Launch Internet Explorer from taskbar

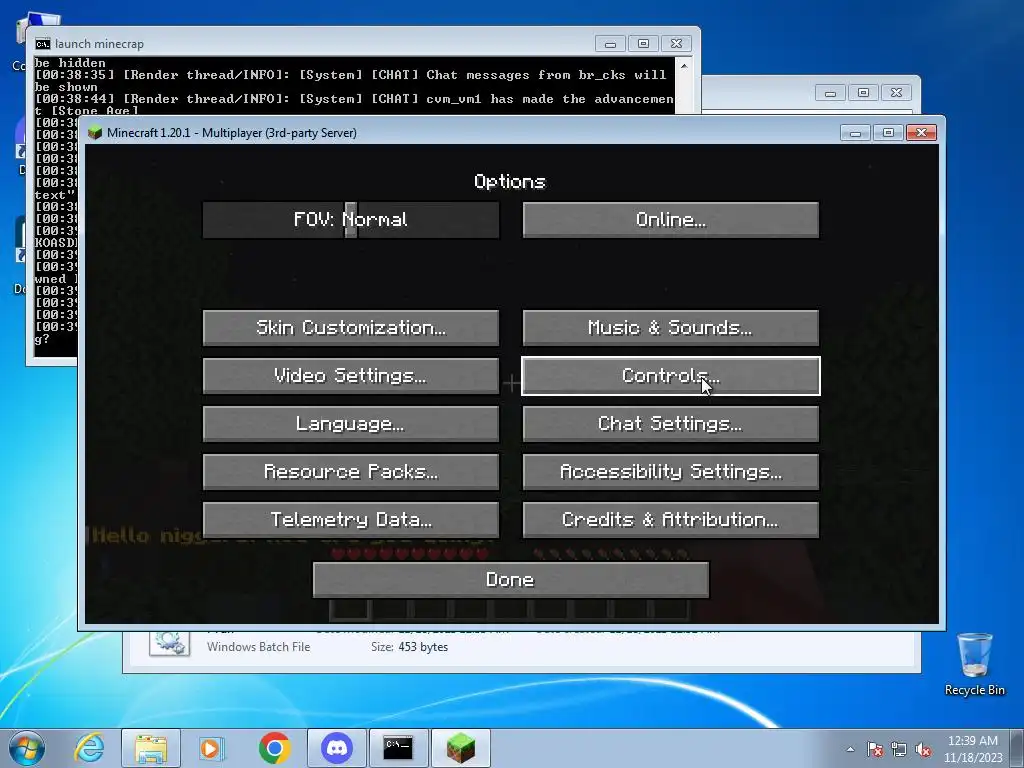pos(89,748)
